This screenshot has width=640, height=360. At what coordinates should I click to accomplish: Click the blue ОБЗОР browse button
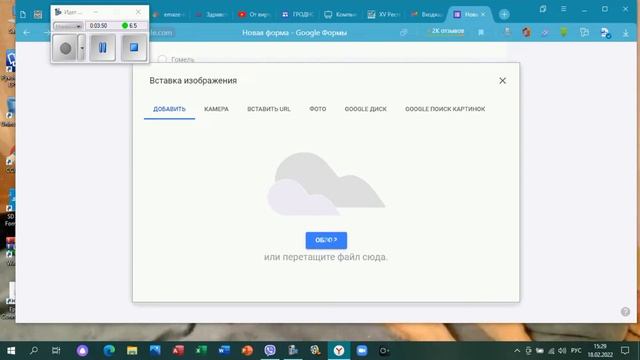tap(326, 240)
